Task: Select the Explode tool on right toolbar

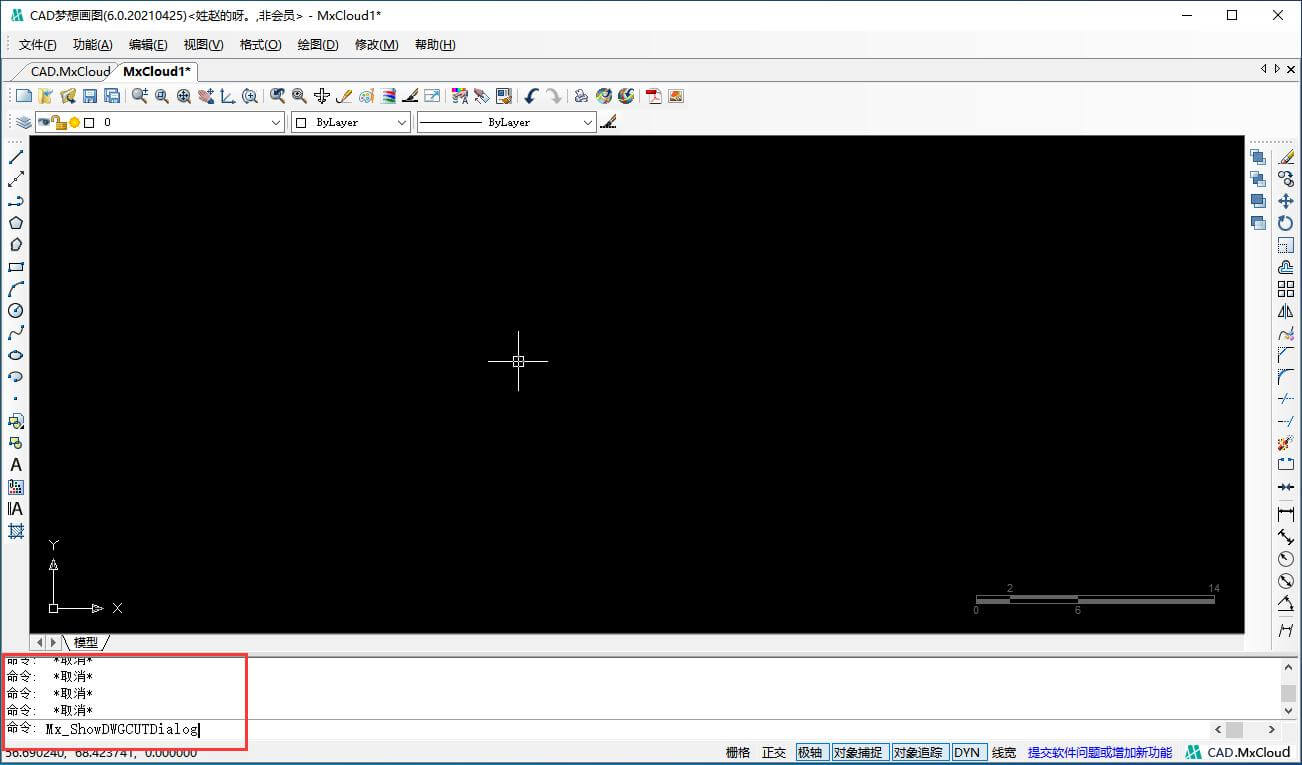Action: (1286, 443)
